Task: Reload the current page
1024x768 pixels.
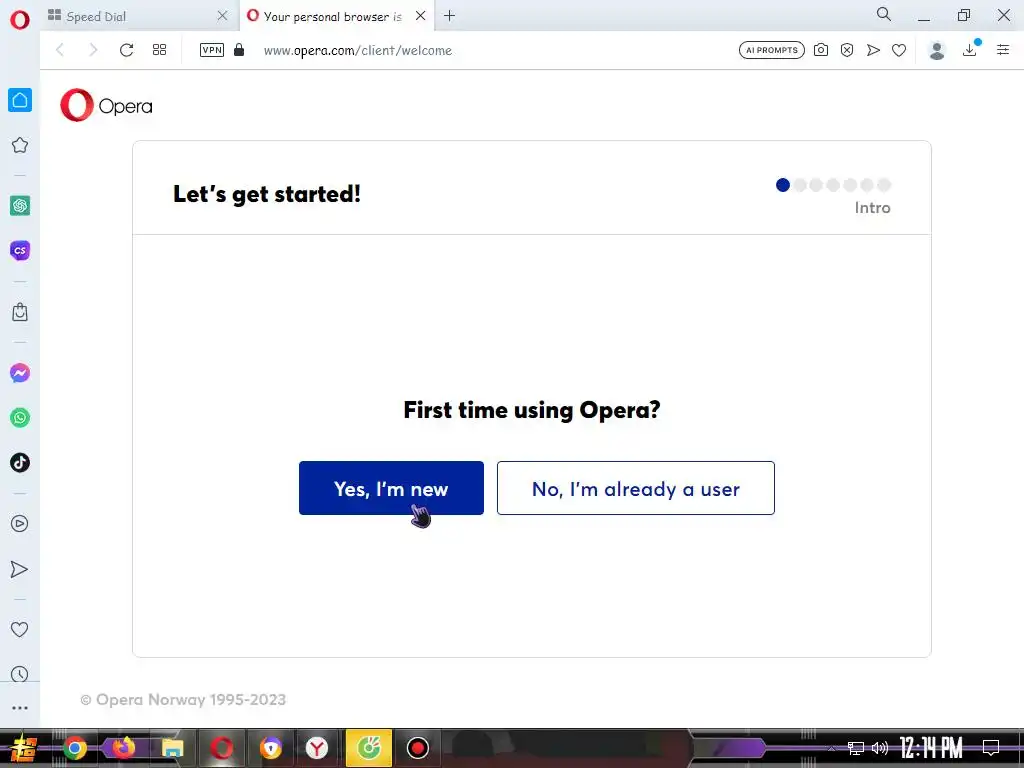Action: pos(127,50)
